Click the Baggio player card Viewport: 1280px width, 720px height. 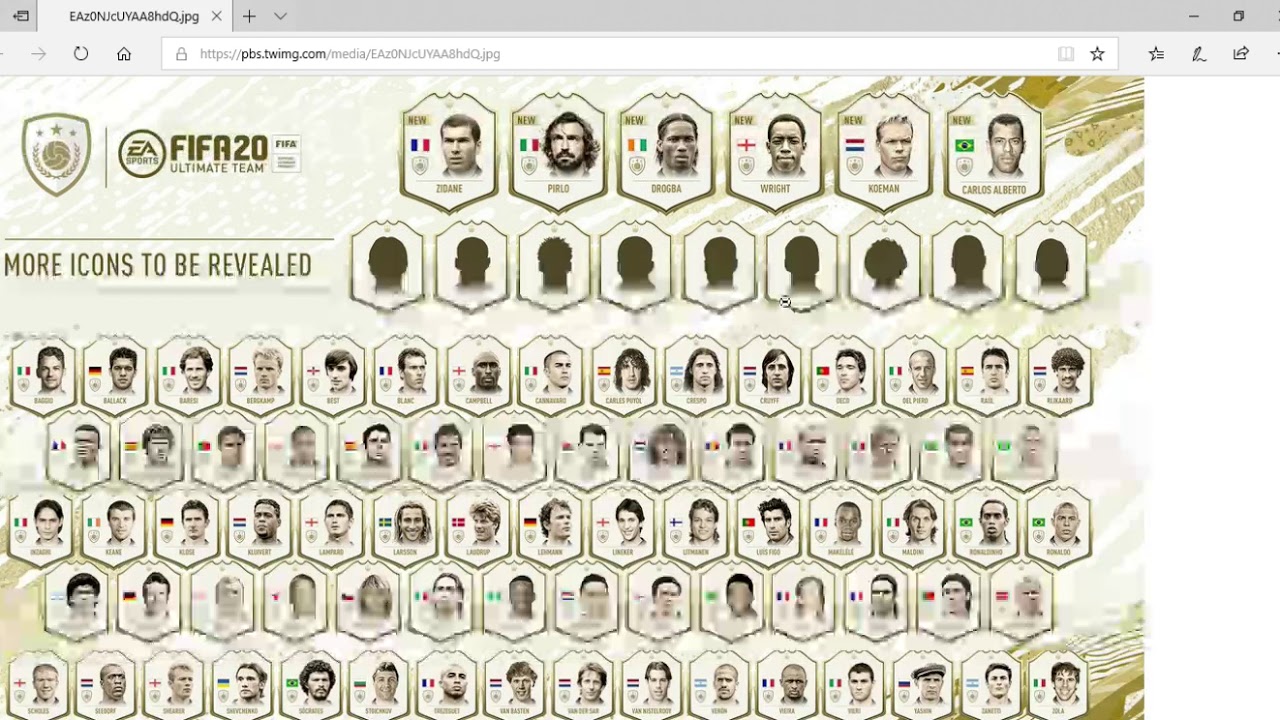click(43, 374)
